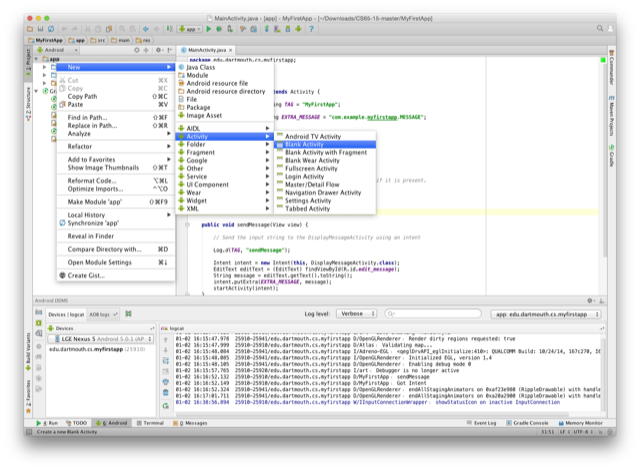Click the Paste toolbar icon
The height and width of the screenshot is (470, 640).
click(x=109, y=29)
